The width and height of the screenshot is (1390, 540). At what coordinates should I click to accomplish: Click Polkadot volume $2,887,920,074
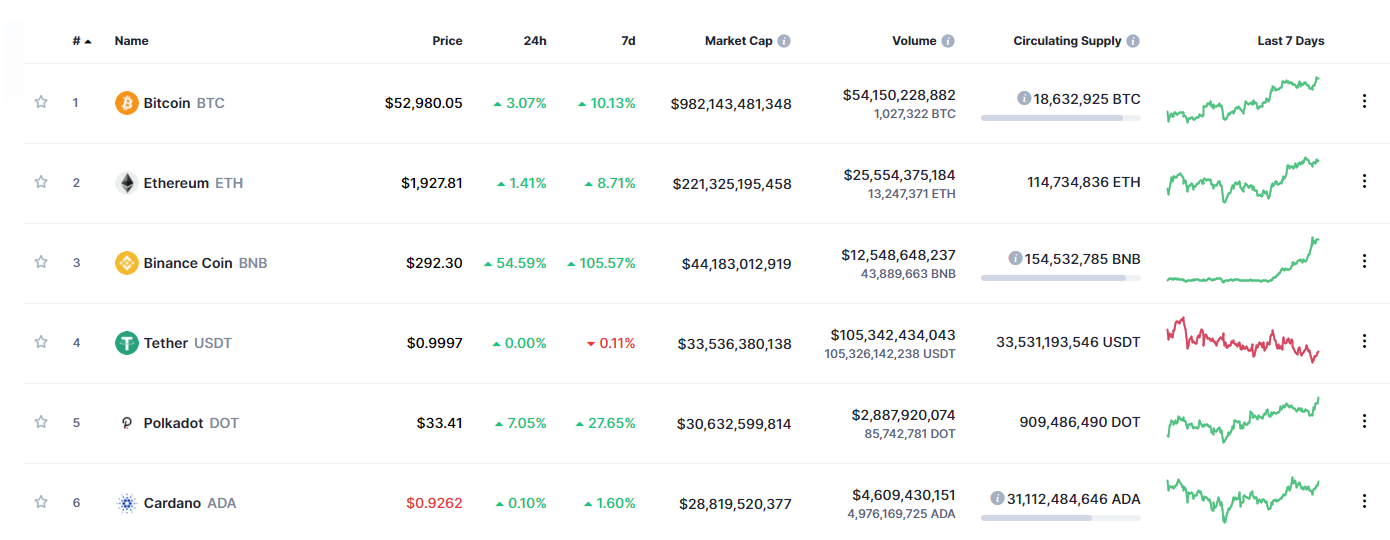(904, 415)
